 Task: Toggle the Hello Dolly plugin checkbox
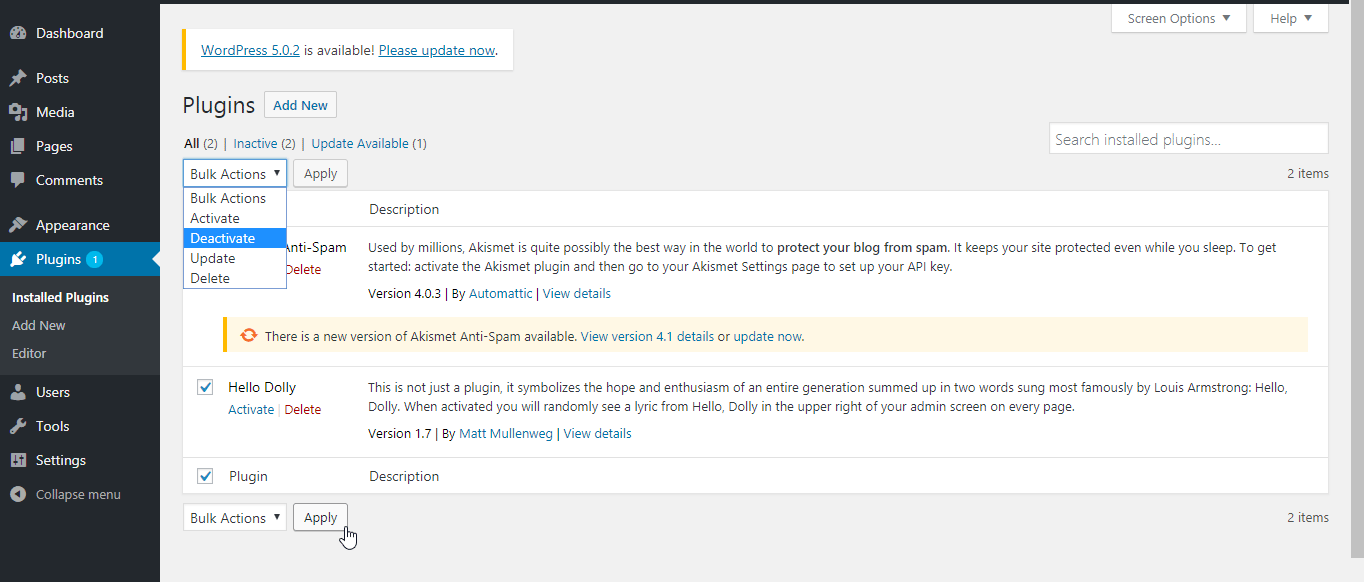coord(205,387)
